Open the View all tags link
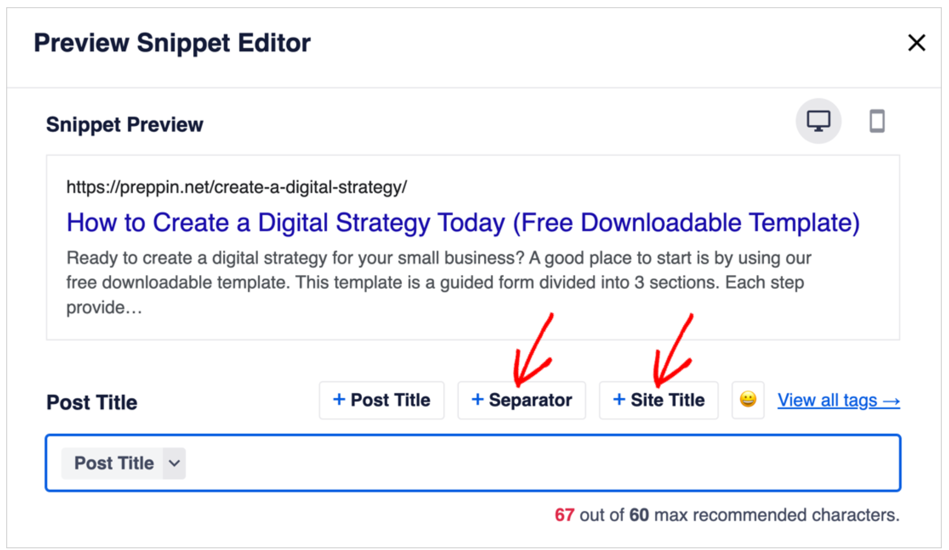The height and width of the screenshot is (550, 949). click(x=838, y=400)
